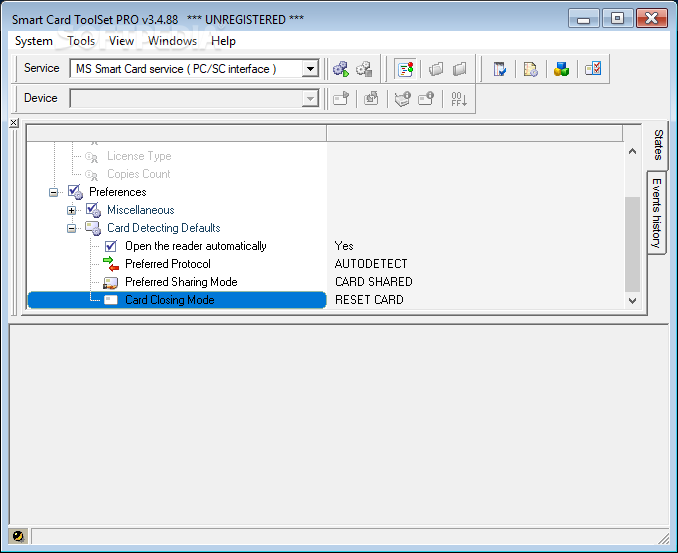Open the System menu

(34, 41)
